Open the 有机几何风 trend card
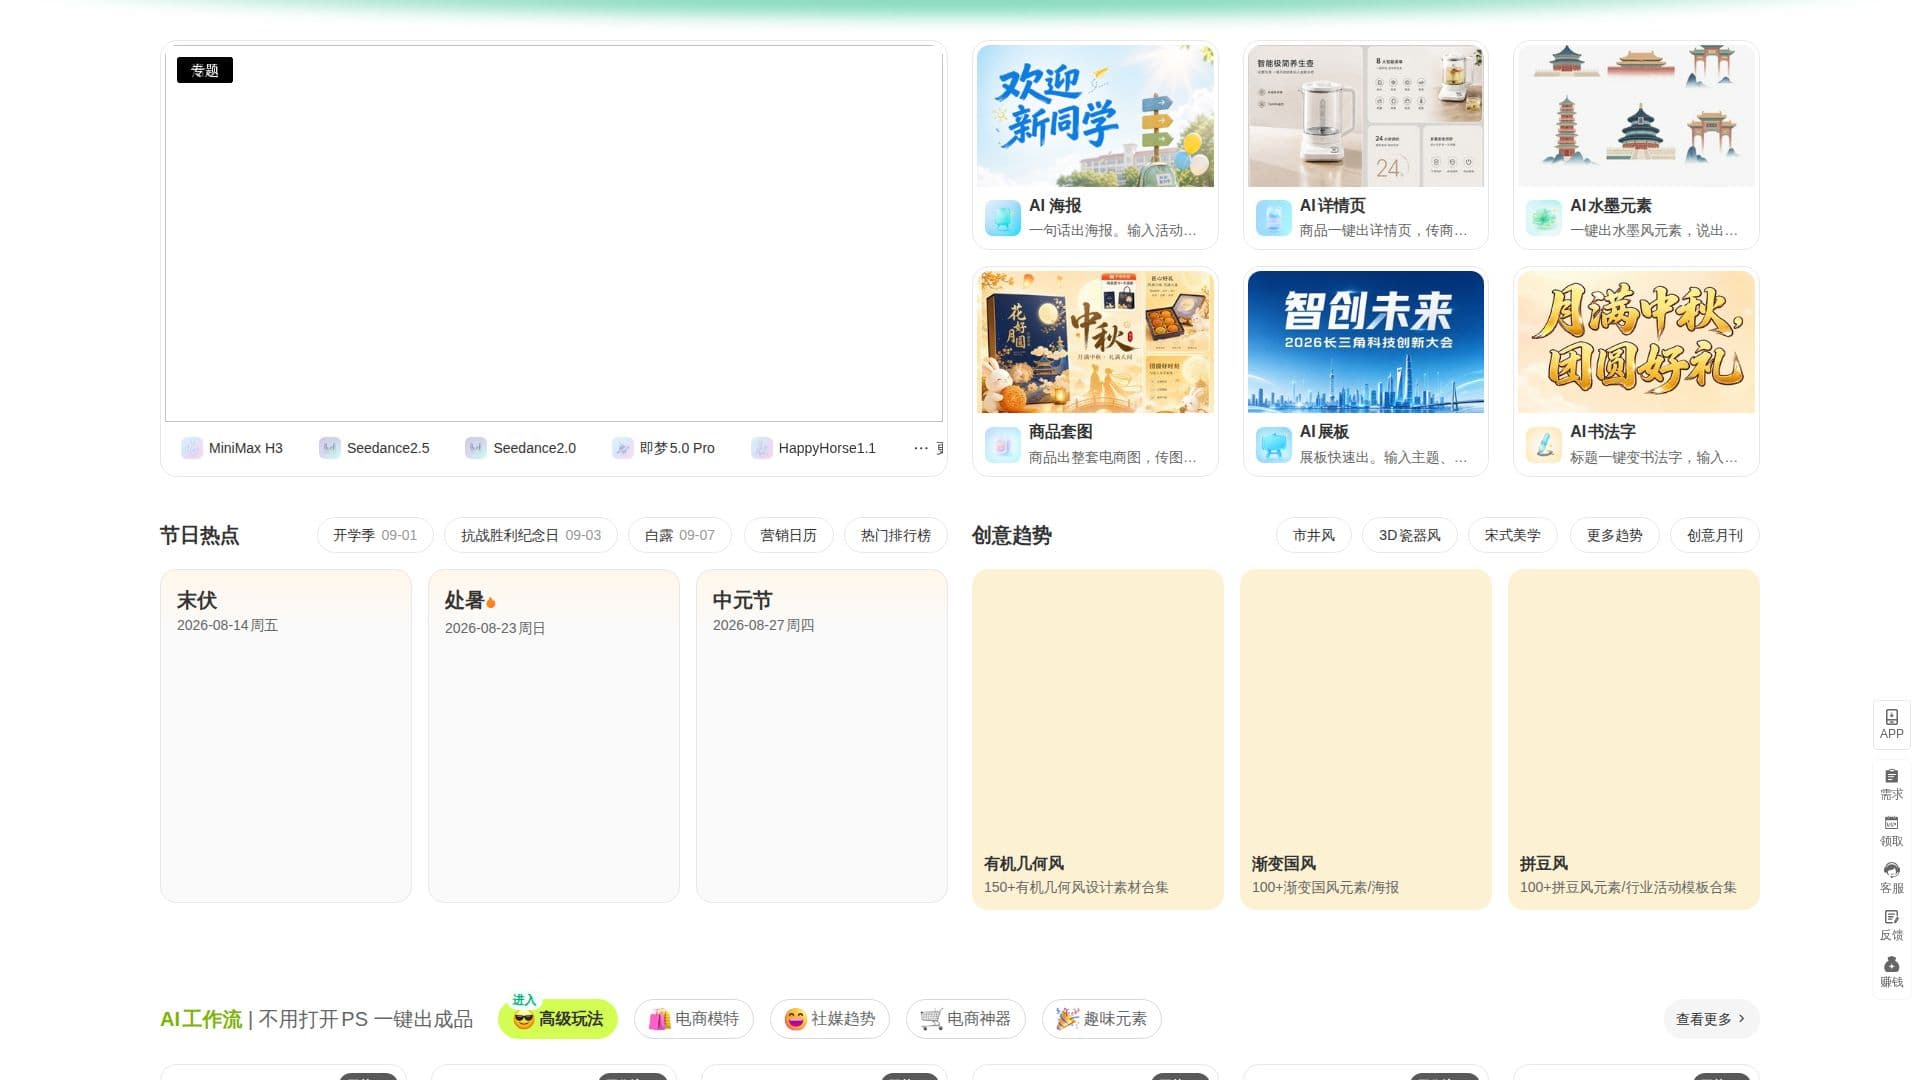This screenshot has height=1080, width=1920. [x=1098, y=739]
